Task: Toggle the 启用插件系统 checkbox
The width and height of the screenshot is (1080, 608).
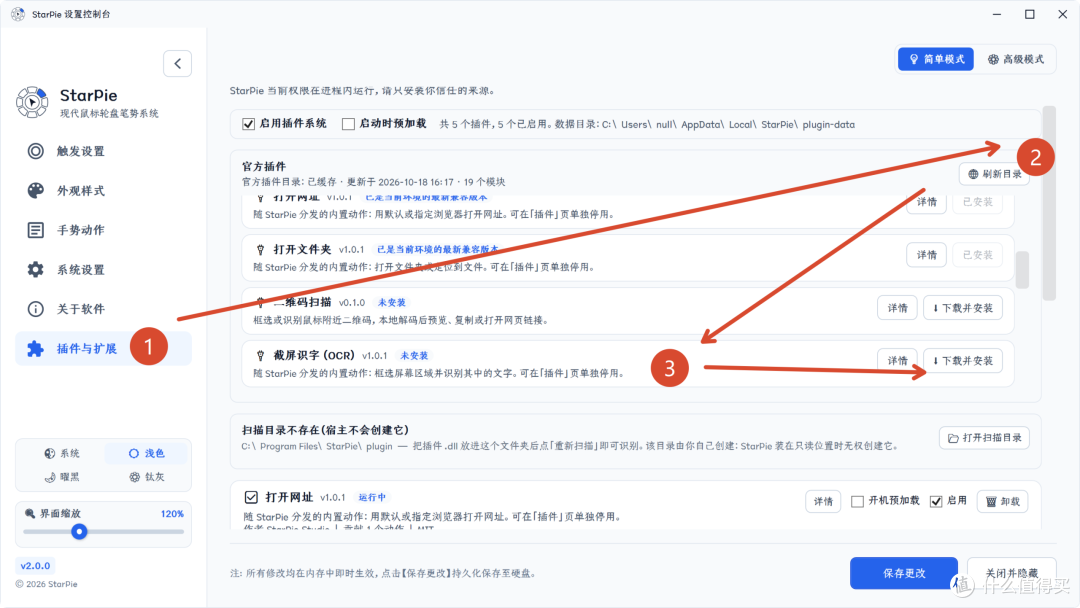Action: [x=249, y=124]
